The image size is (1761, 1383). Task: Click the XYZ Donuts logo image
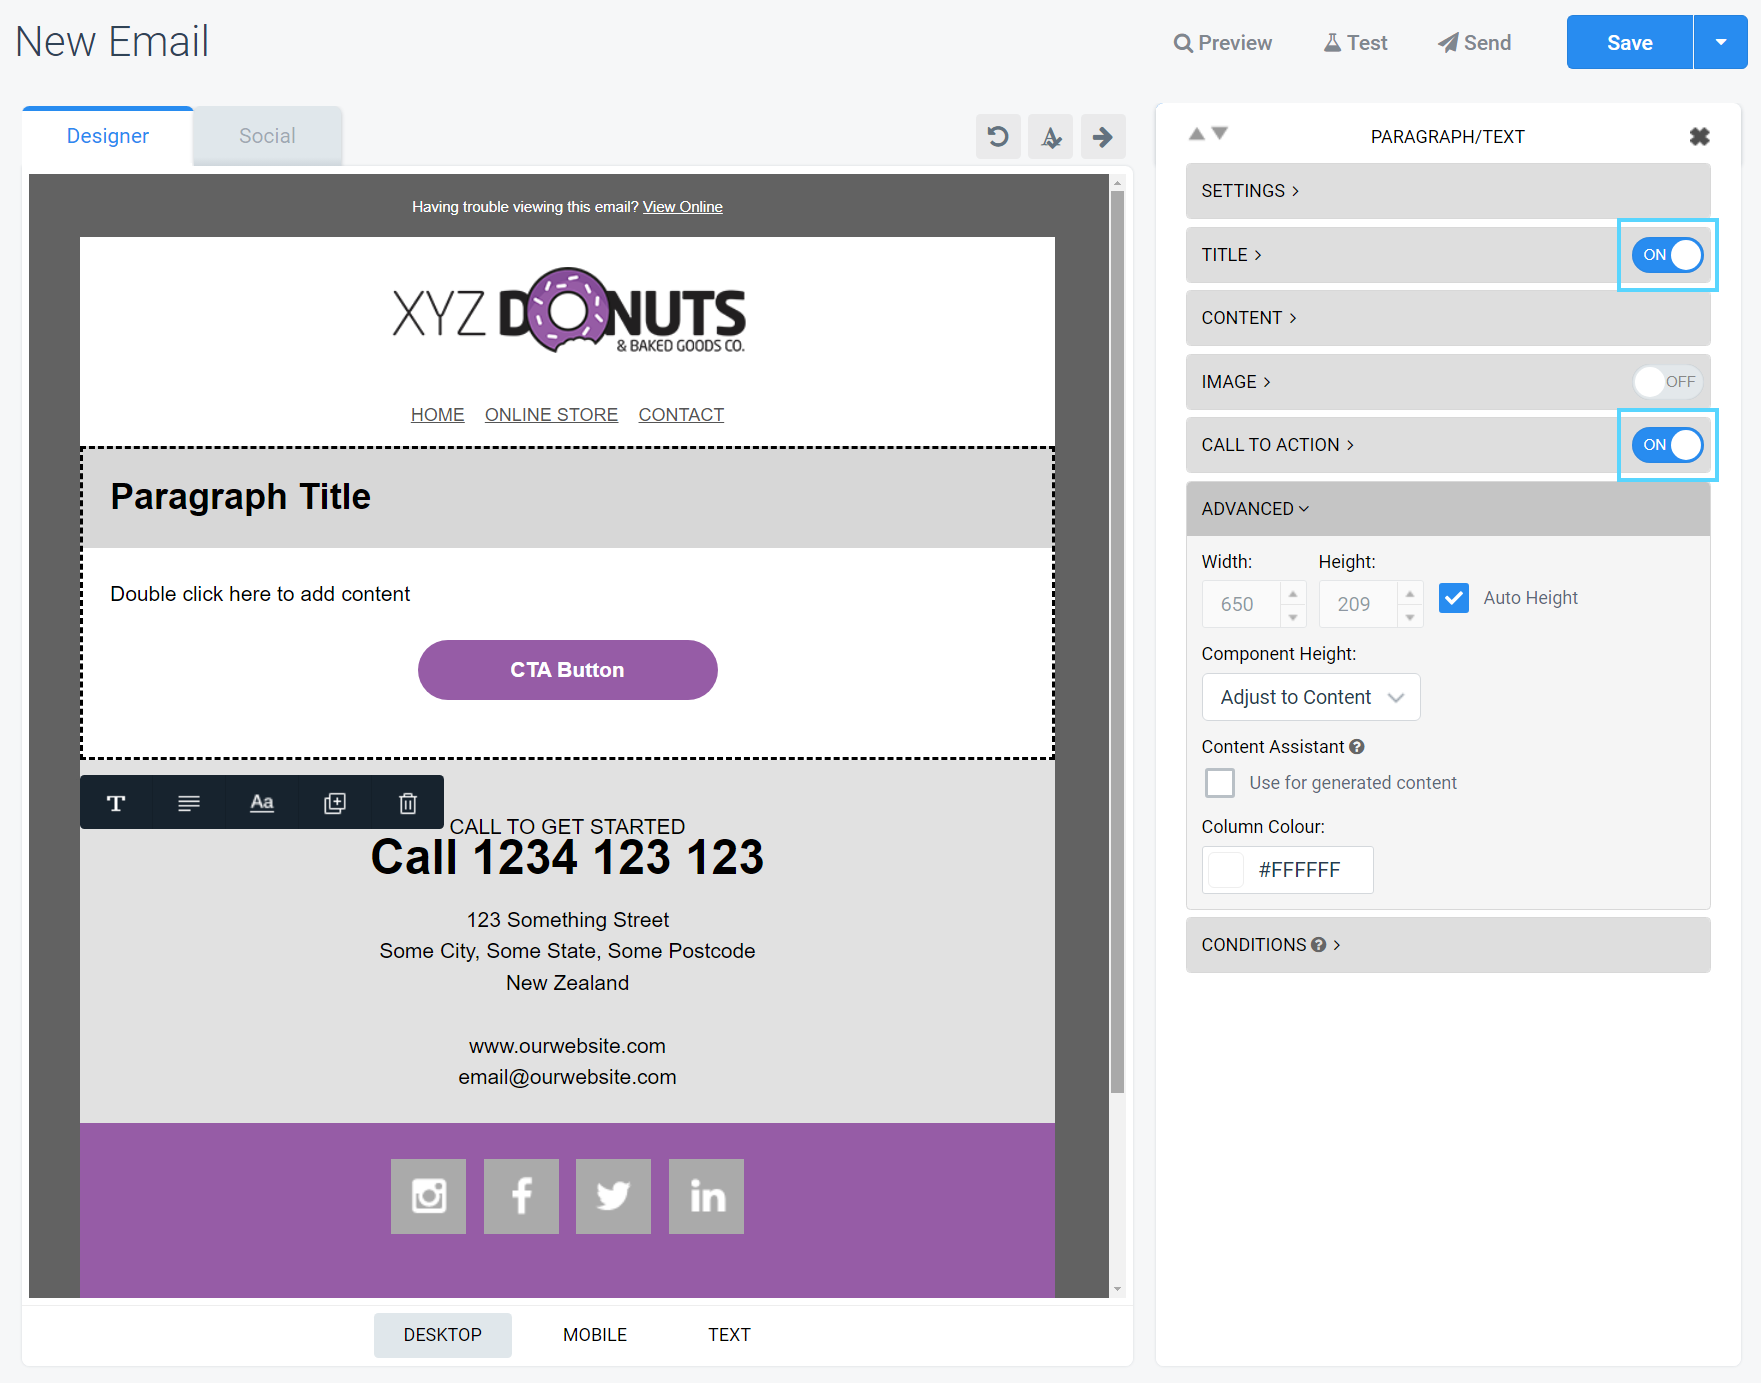(x=568, y=311)
